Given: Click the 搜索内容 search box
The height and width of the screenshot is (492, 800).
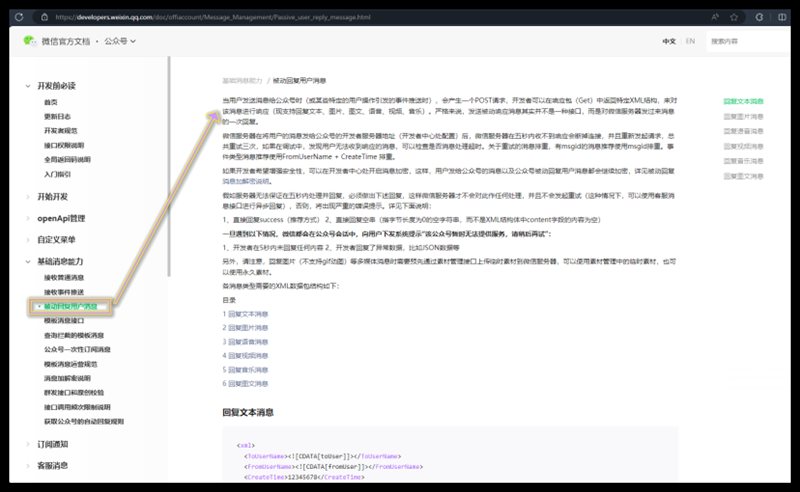Looking at the screenshot, I should click(747, 41).
